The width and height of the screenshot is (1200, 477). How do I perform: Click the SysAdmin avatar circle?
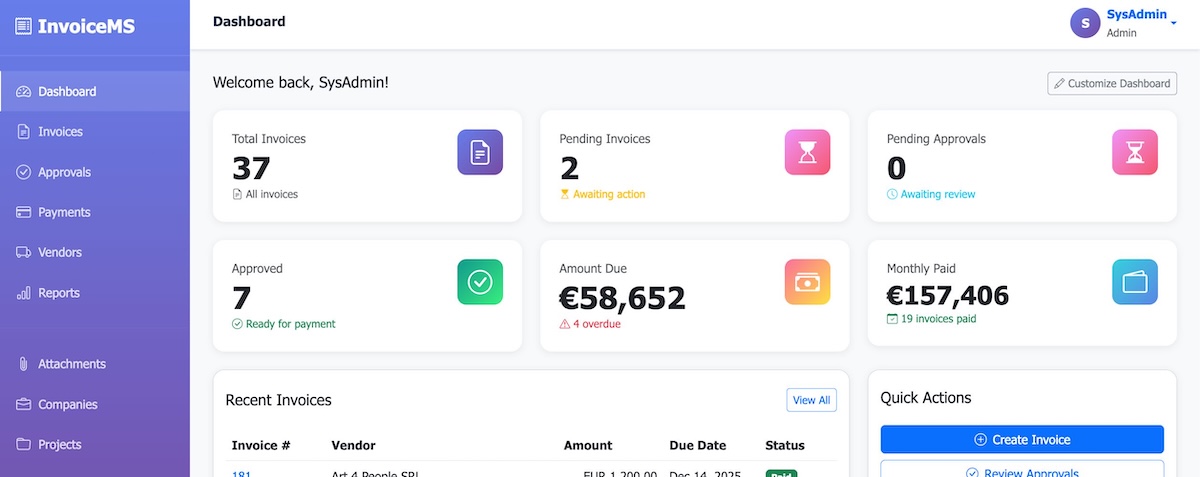tap(1085, 23)
